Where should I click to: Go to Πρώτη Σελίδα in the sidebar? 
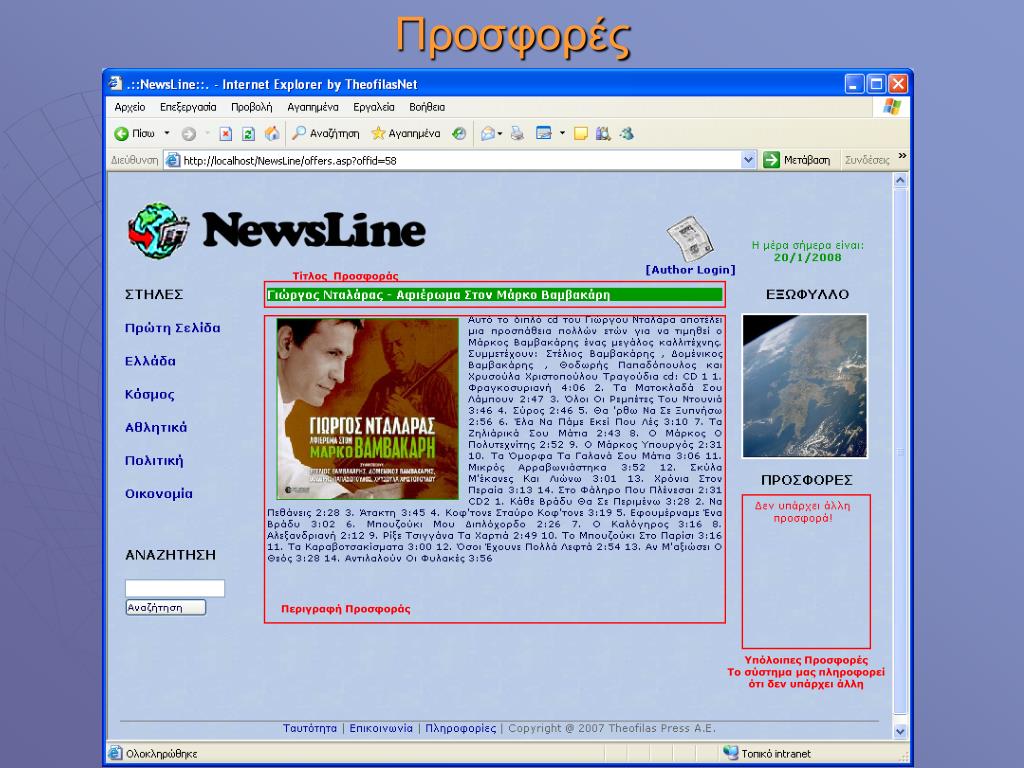pos(172,328)
